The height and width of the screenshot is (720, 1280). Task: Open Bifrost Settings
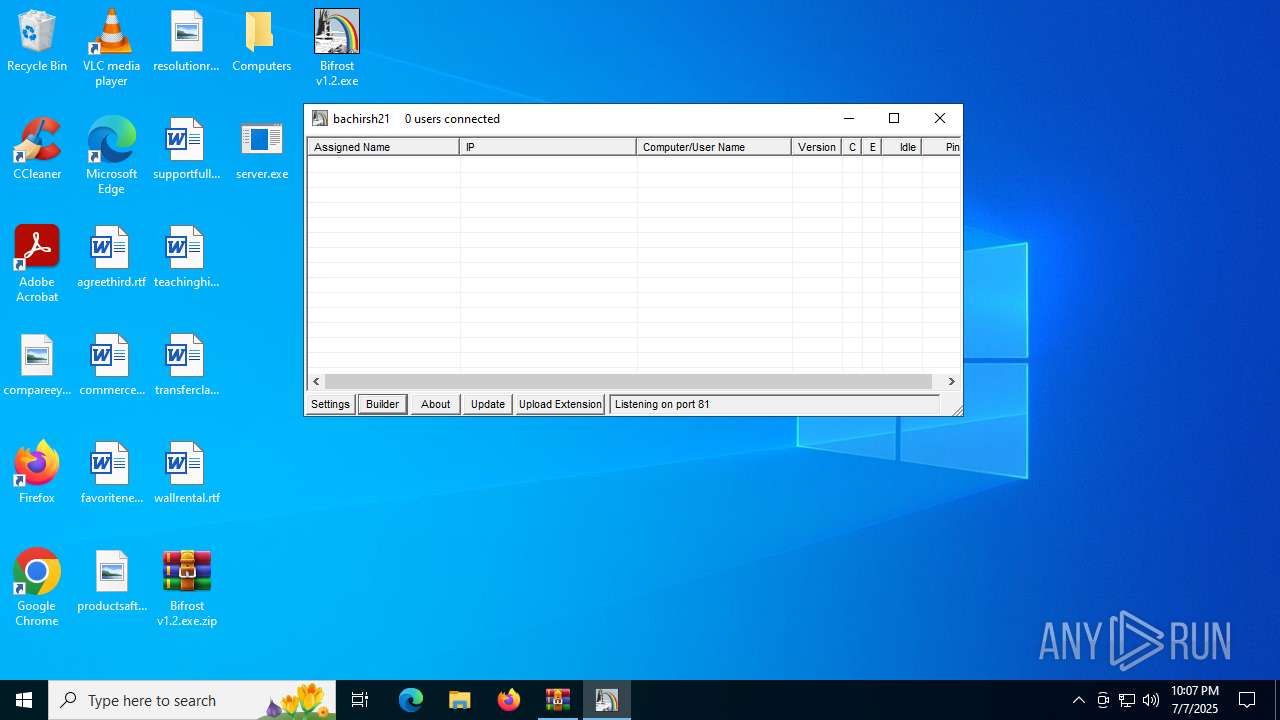point(330,404)
